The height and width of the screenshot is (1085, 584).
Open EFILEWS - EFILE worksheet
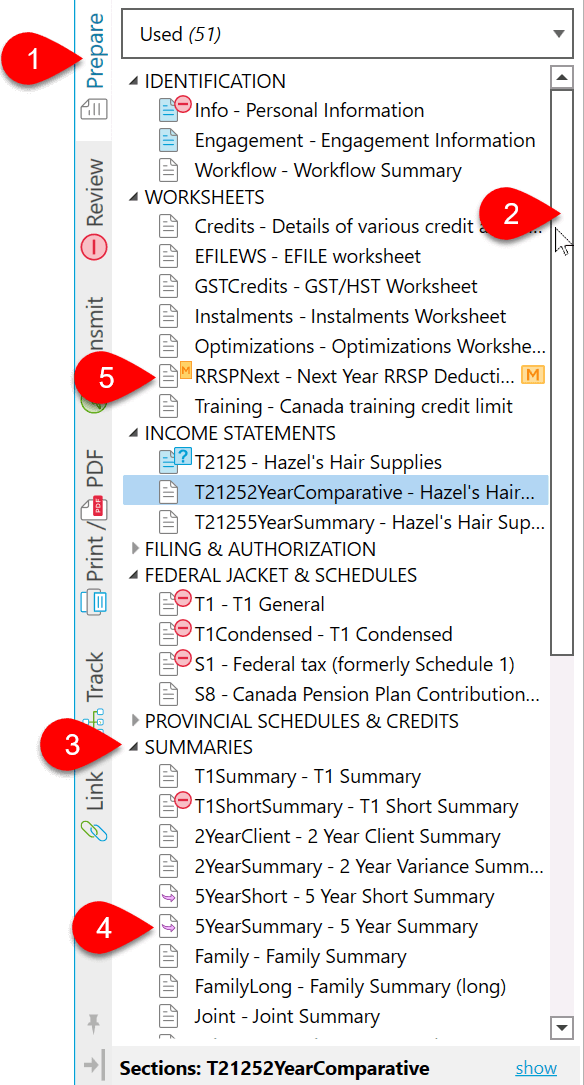tap(308, 256)
